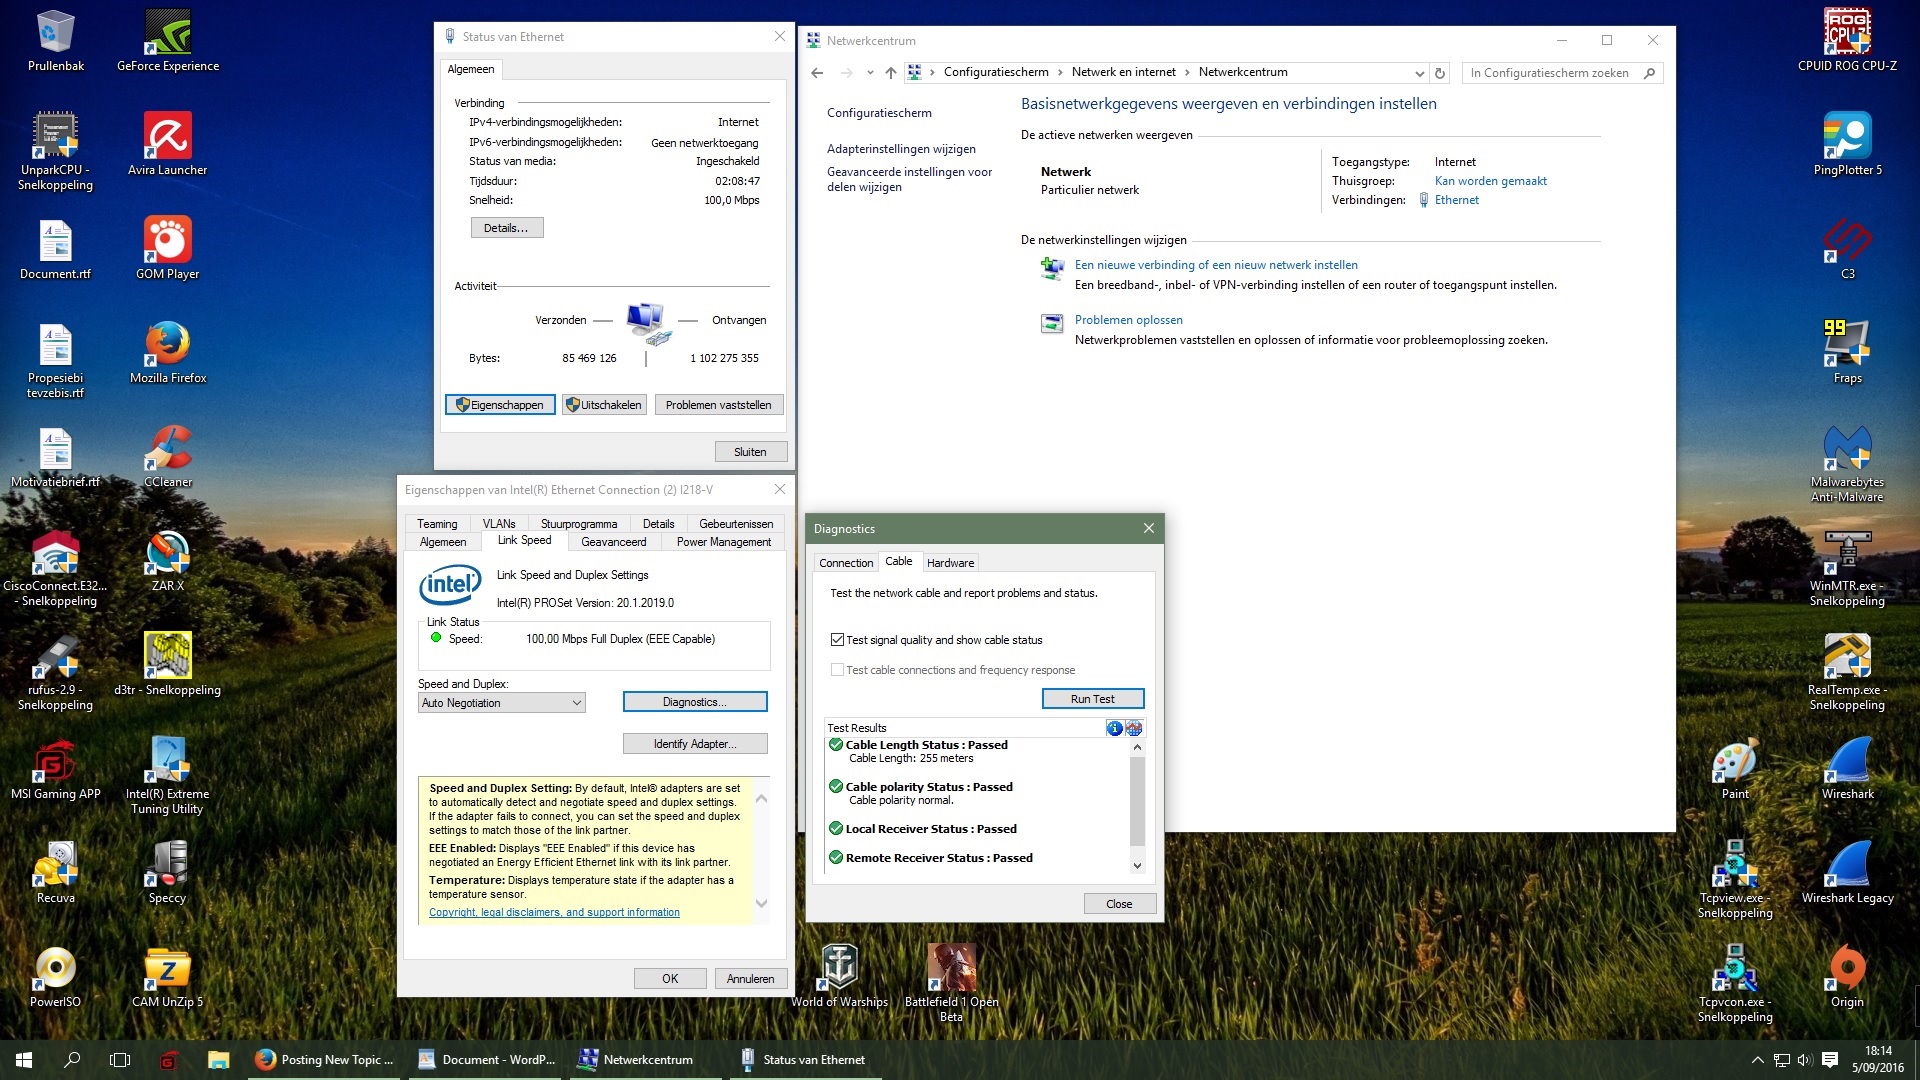Switch to the Hardware tab in Diagnostics
1920x1080 pixels.
tap(950, 563)
